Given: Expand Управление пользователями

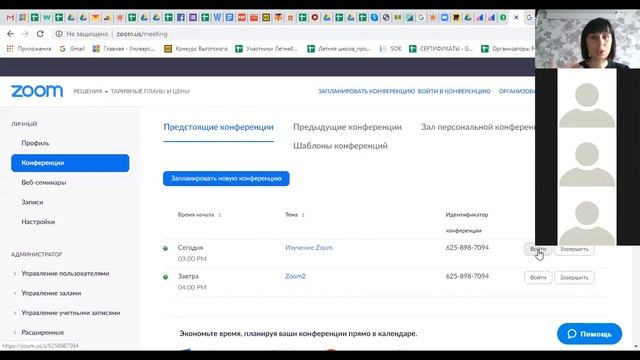Looking at the screenshot, I should coord(65,273).
